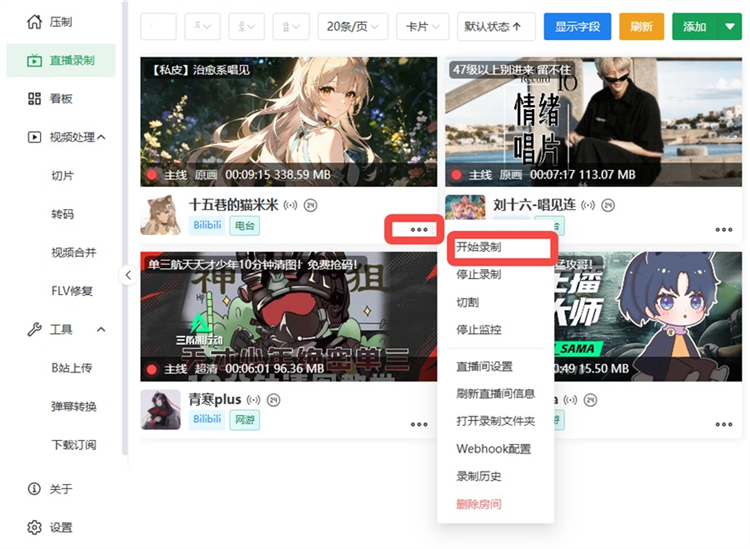Open the 20条/页 page size dropdown
The width and height of the screenshot is (750, 549).
click(353, 26)
